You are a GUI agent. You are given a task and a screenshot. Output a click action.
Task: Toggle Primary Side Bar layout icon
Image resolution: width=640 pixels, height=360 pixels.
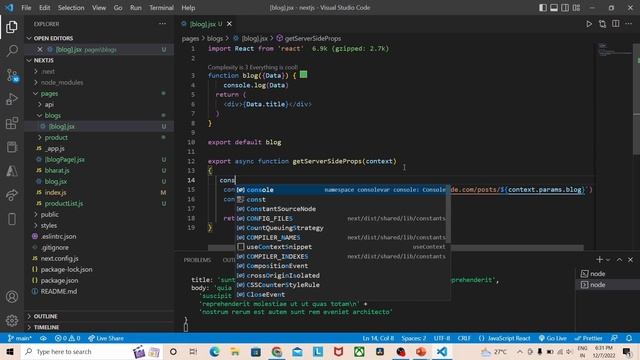[x=543, y=8]
